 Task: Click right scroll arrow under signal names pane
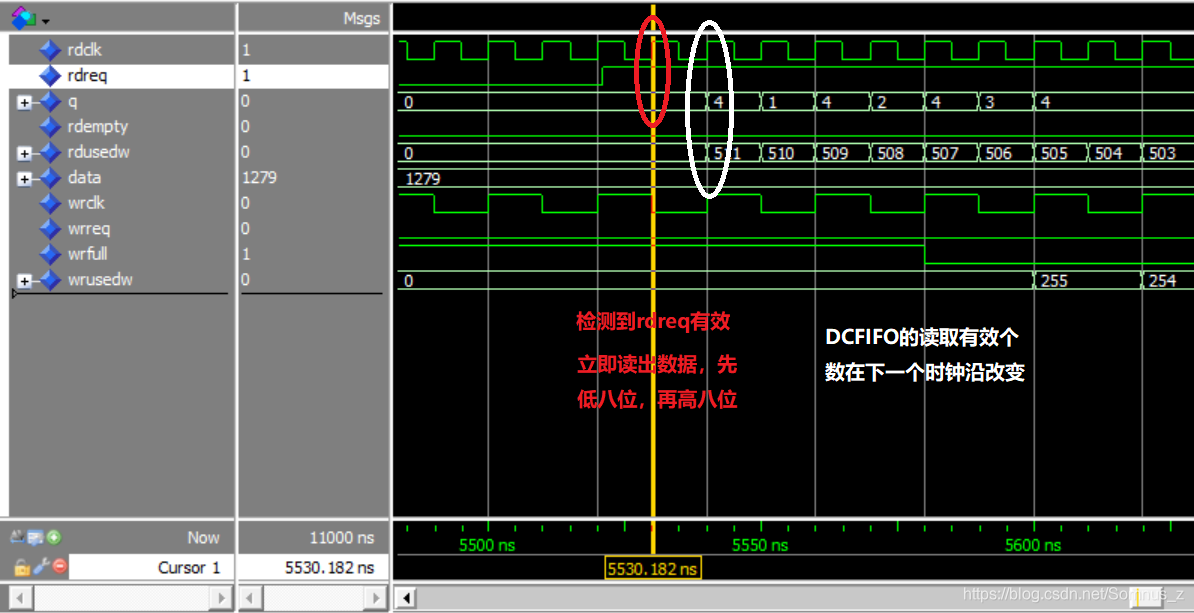[221, 597]
